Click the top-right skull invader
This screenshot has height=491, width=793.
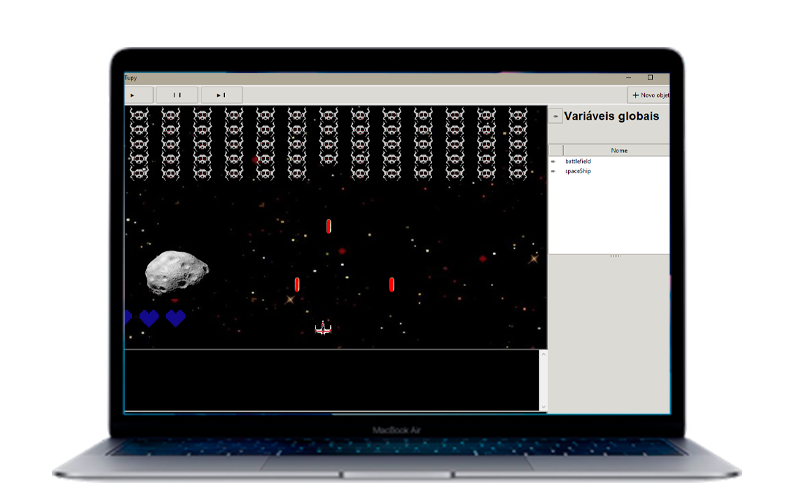coord(517,116)
